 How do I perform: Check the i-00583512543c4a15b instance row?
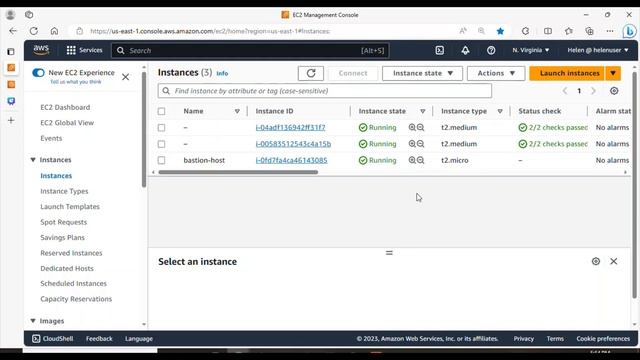coord(162,144)
